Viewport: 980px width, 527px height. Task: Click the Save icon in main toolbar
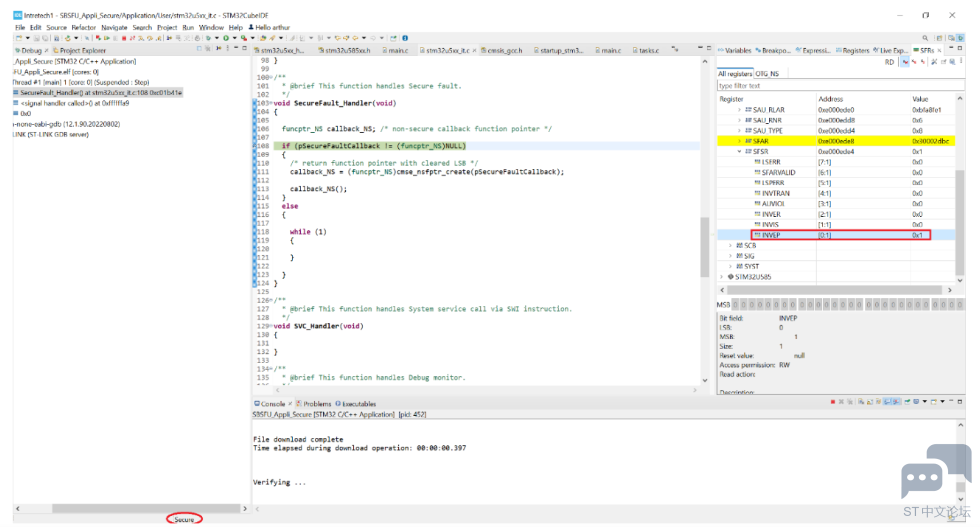point(37,38)
